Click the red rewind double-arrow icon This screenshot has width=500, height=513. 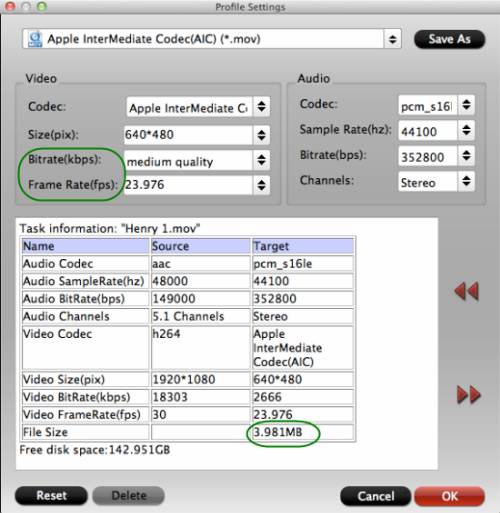point(467,291)
